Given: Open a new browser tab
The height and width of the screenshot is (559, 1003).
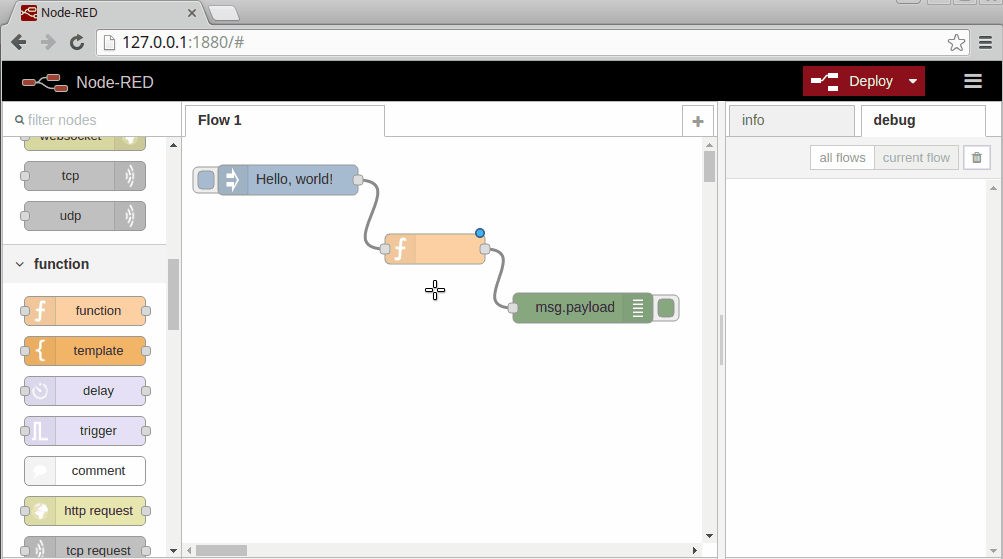Looking at the screenshot, I should click(x=223, y=13).
